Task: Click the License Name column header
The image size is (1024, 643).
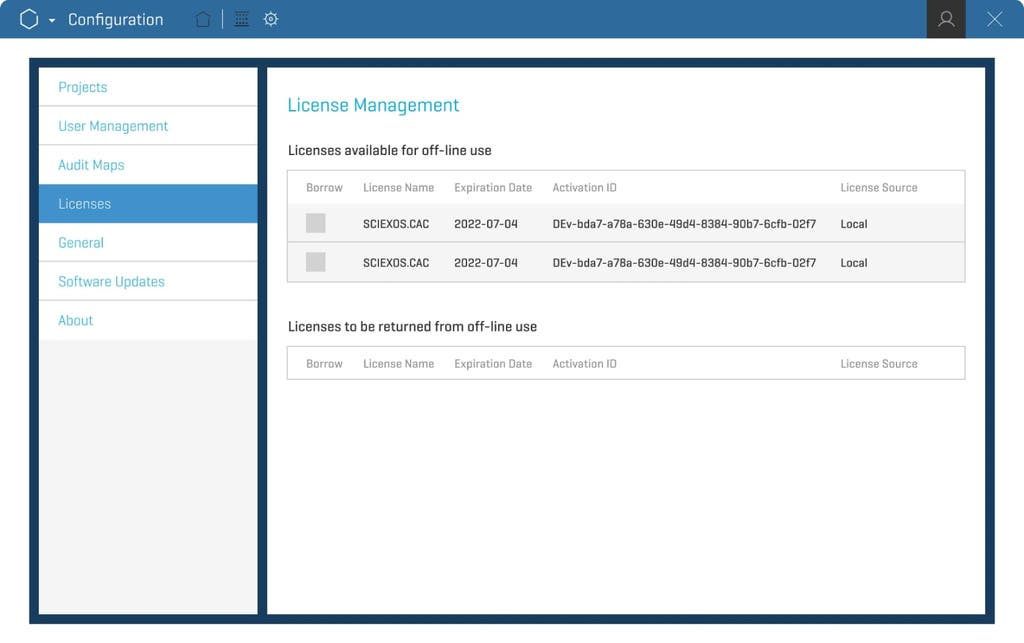Action: pyautogui.click(x=398, y=187)
